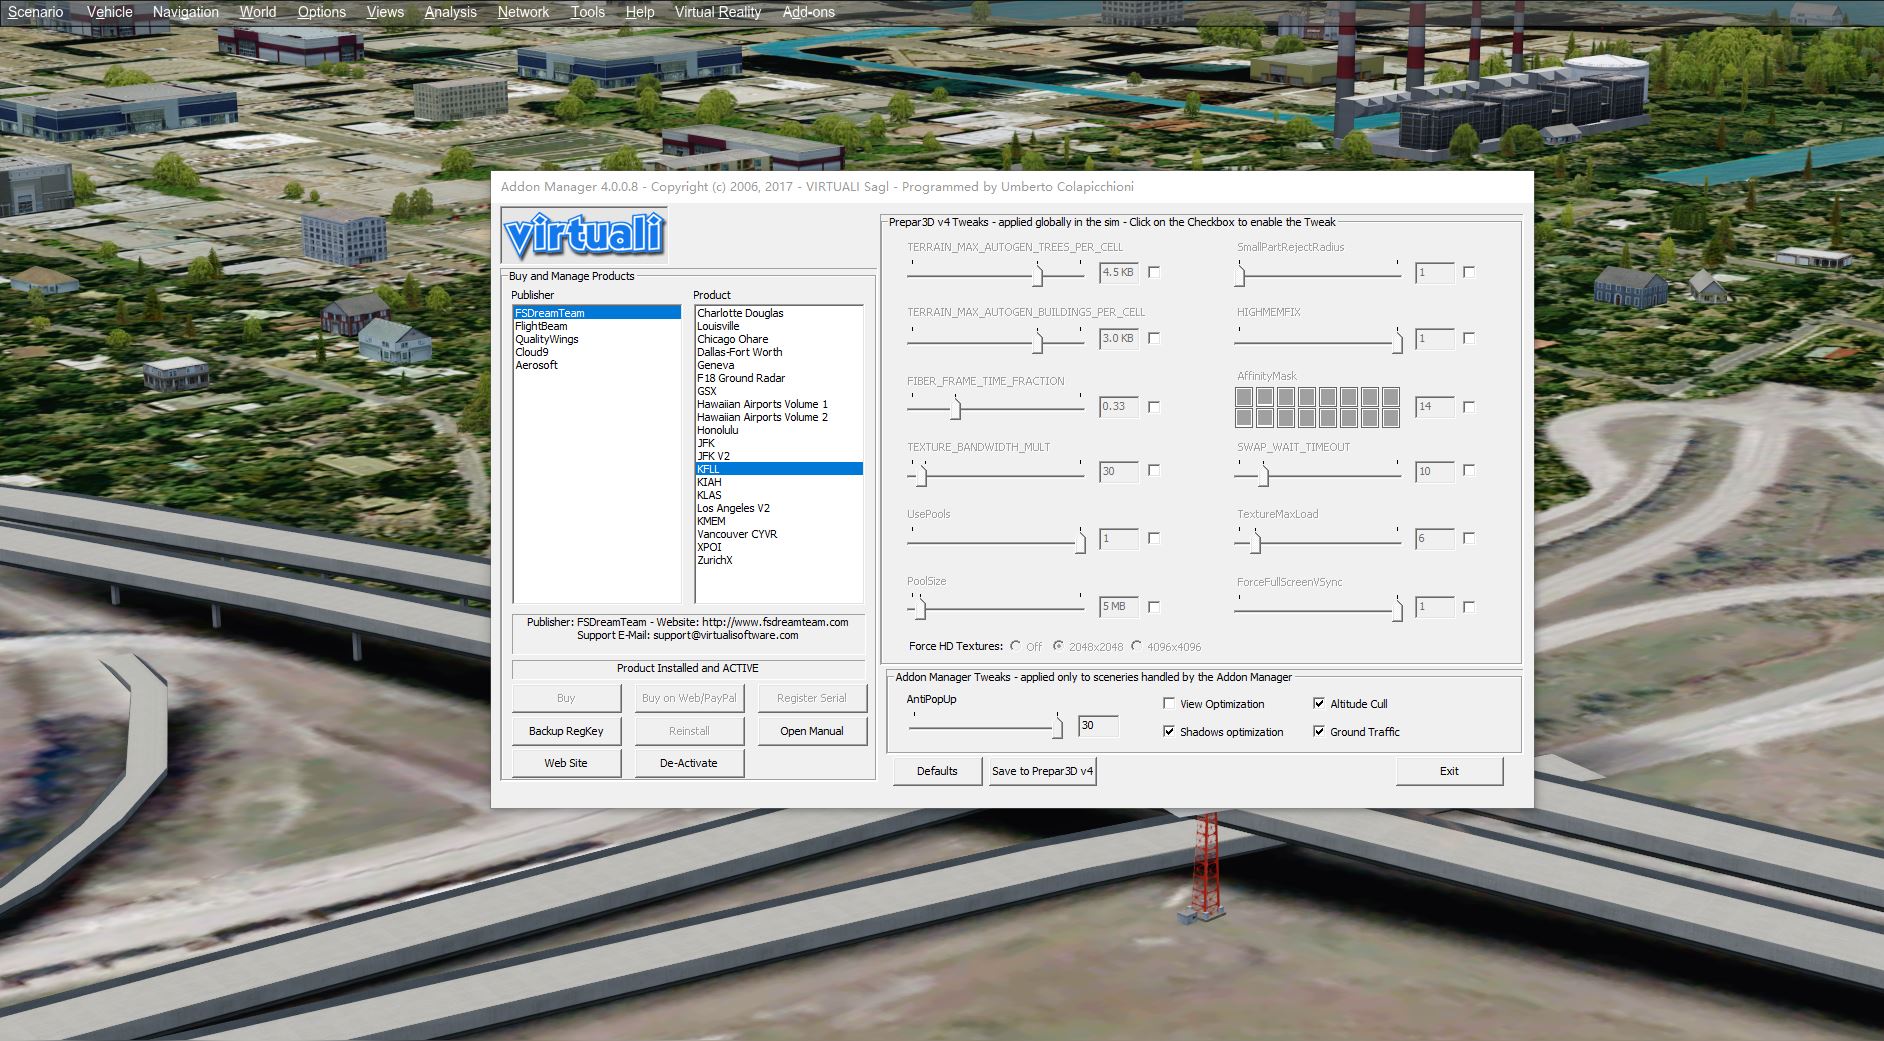Click the AntiPopUp slider handle

point(1058,727)
